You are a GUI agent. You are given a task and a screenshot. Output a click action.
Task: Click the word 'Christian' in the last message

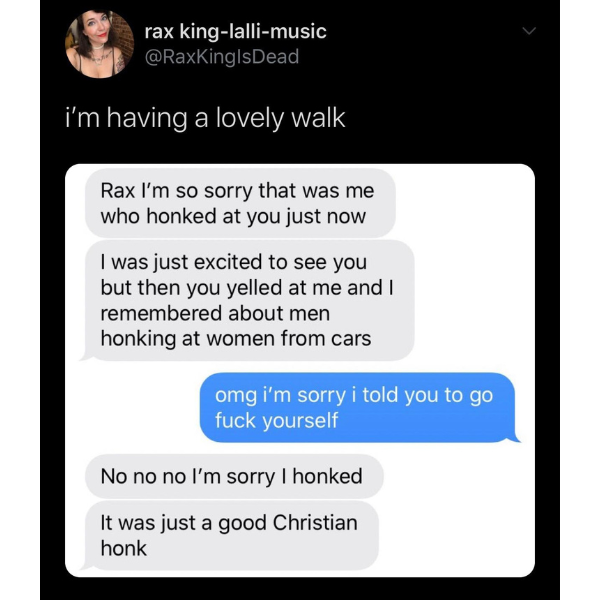[x=315, y=523]
